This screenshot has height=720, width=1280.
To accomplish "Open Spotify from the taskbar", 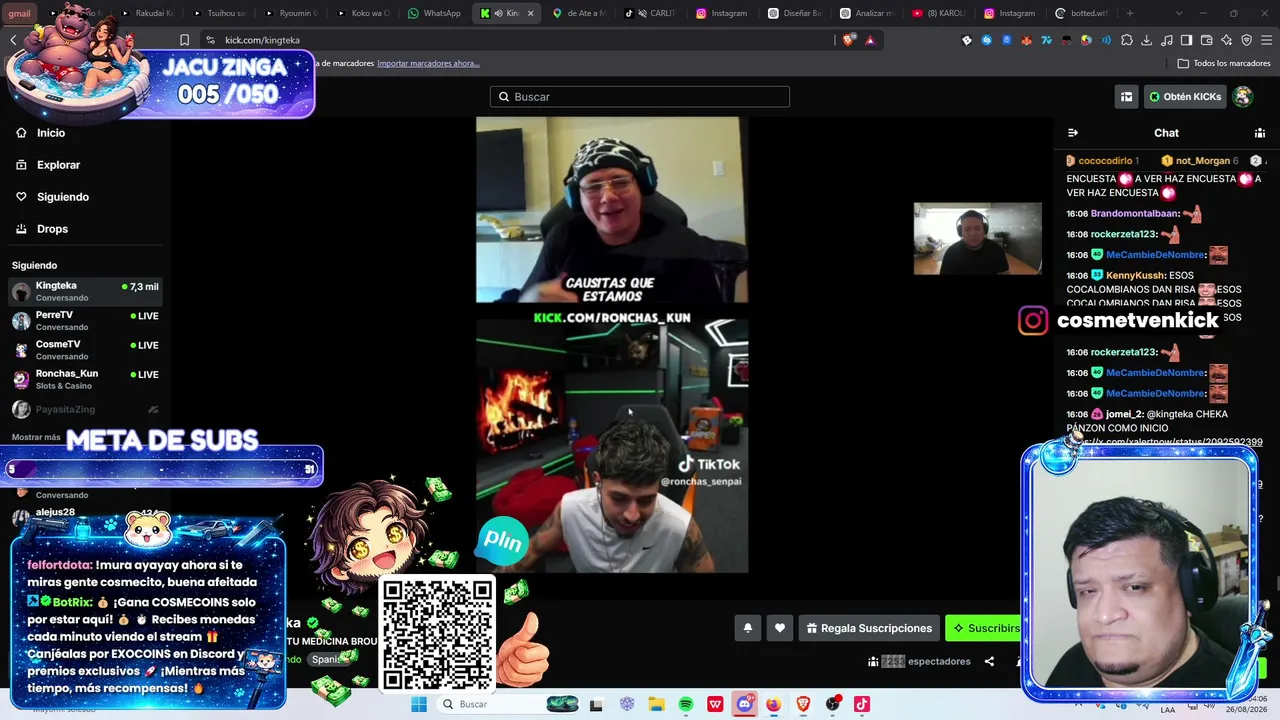I will click(686, 704).
